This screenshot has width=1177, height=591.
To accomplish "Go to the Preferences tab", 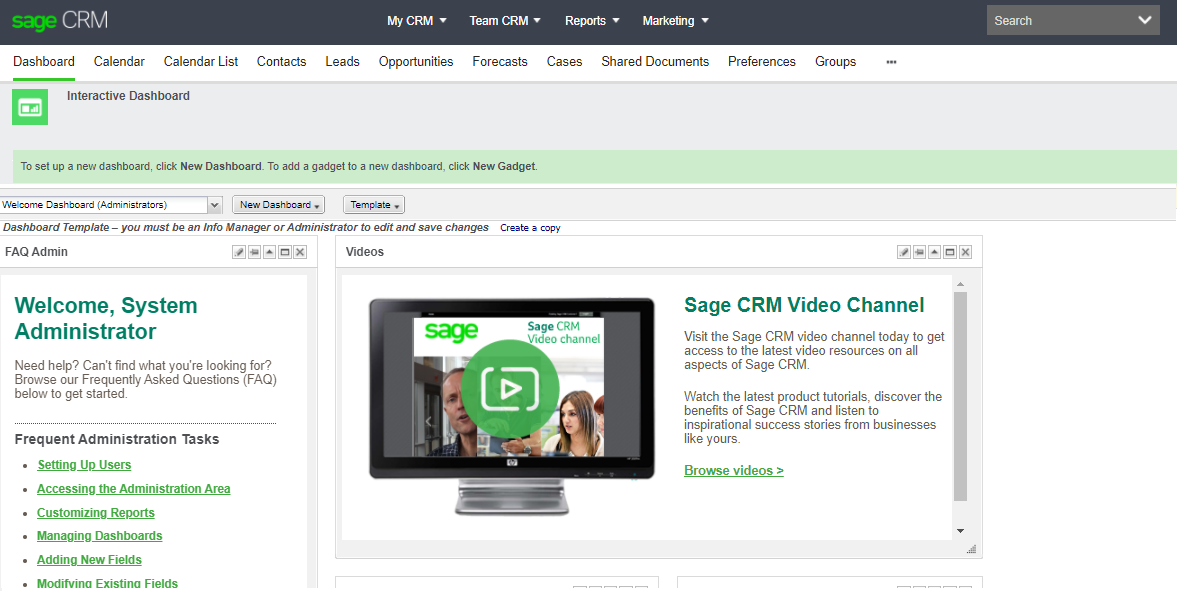I will pyautogui.click(x=762, y=62).
